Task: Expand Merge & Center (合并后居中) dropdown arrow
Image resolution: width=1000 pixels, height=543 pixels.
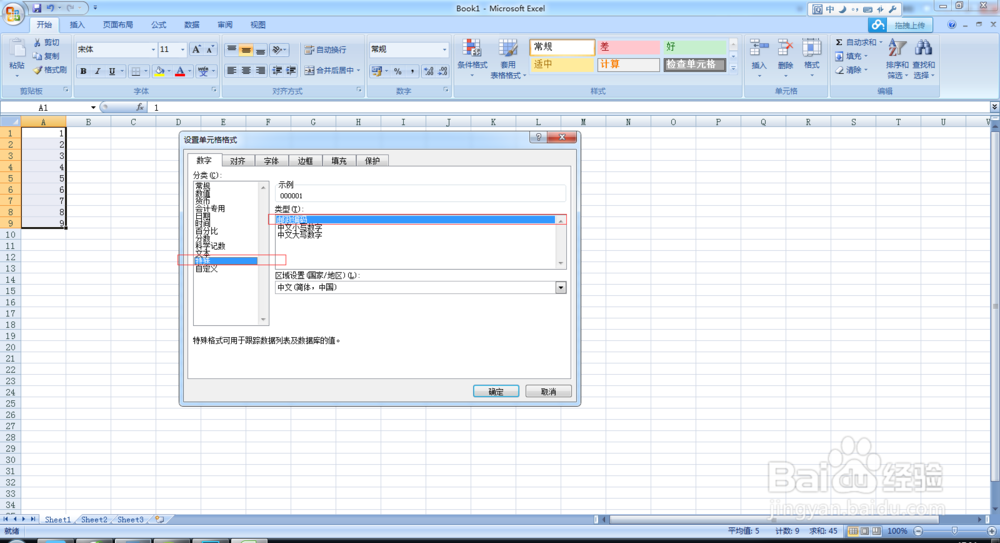Action: pos(359,71)
